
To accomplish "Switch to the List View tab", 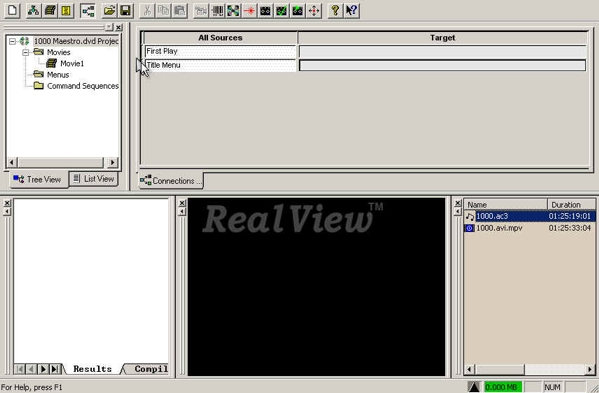I will coord(94,179).
